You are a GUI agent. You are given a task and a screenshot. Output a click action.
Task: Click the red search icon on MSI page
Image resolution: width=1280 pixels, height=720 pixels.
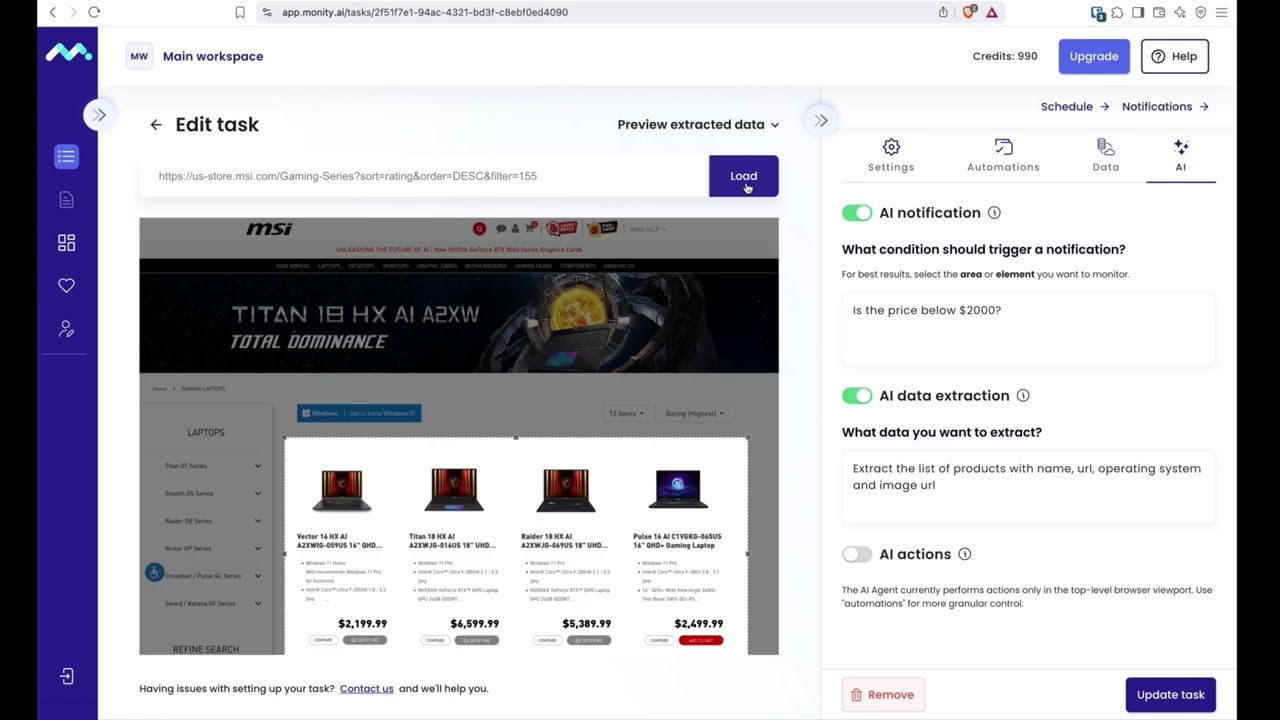tap(479, 229)
